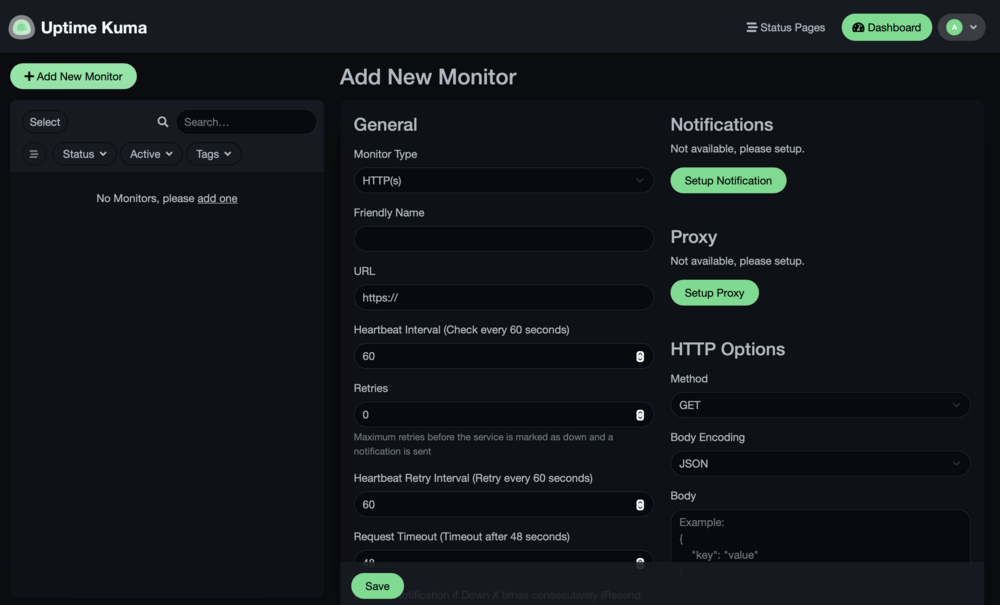Expand the Active filter dropdown
Image resolution: width=1000 pixels, height=605 pixels.
[151, 154]
